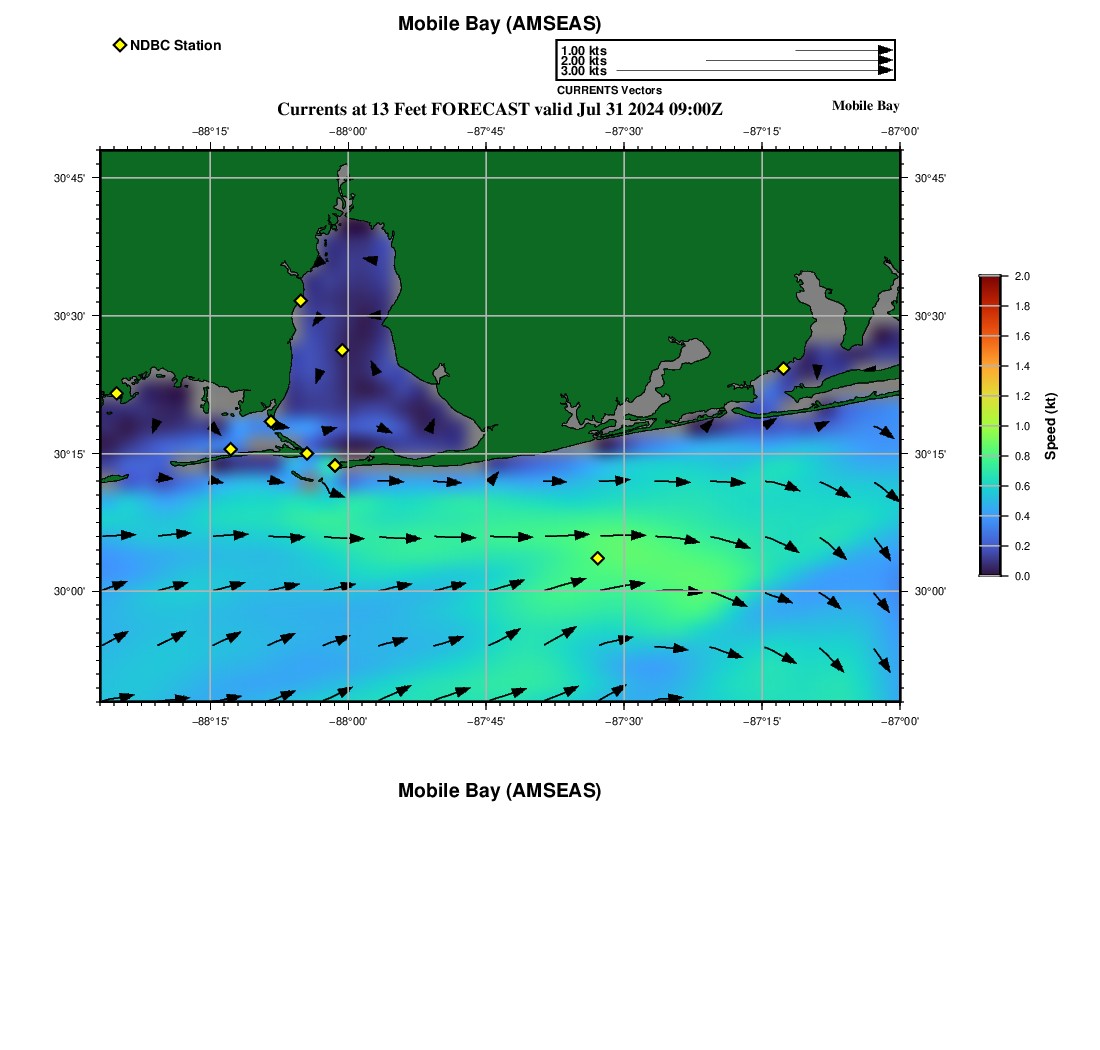Click the top 'Mobile Bay (AMSEAS)' title
The image size is (1100, 1050).
499,24
